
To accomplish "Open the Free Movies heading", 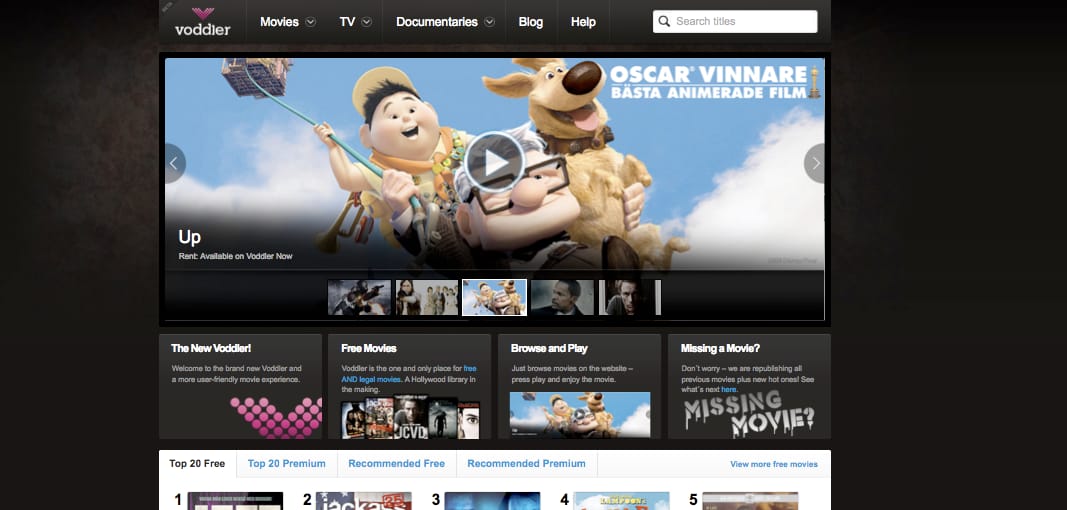I will point(369,348).
